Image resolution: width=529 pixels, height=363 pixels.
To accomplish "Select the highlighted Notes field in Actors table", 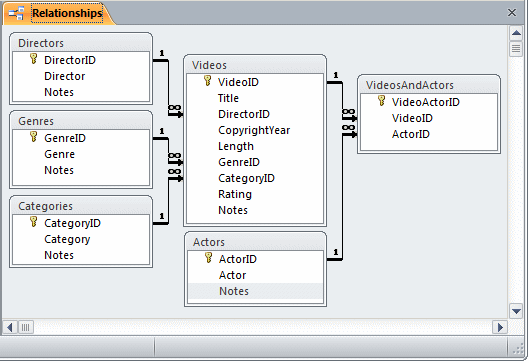I will (x=255, y=291).
